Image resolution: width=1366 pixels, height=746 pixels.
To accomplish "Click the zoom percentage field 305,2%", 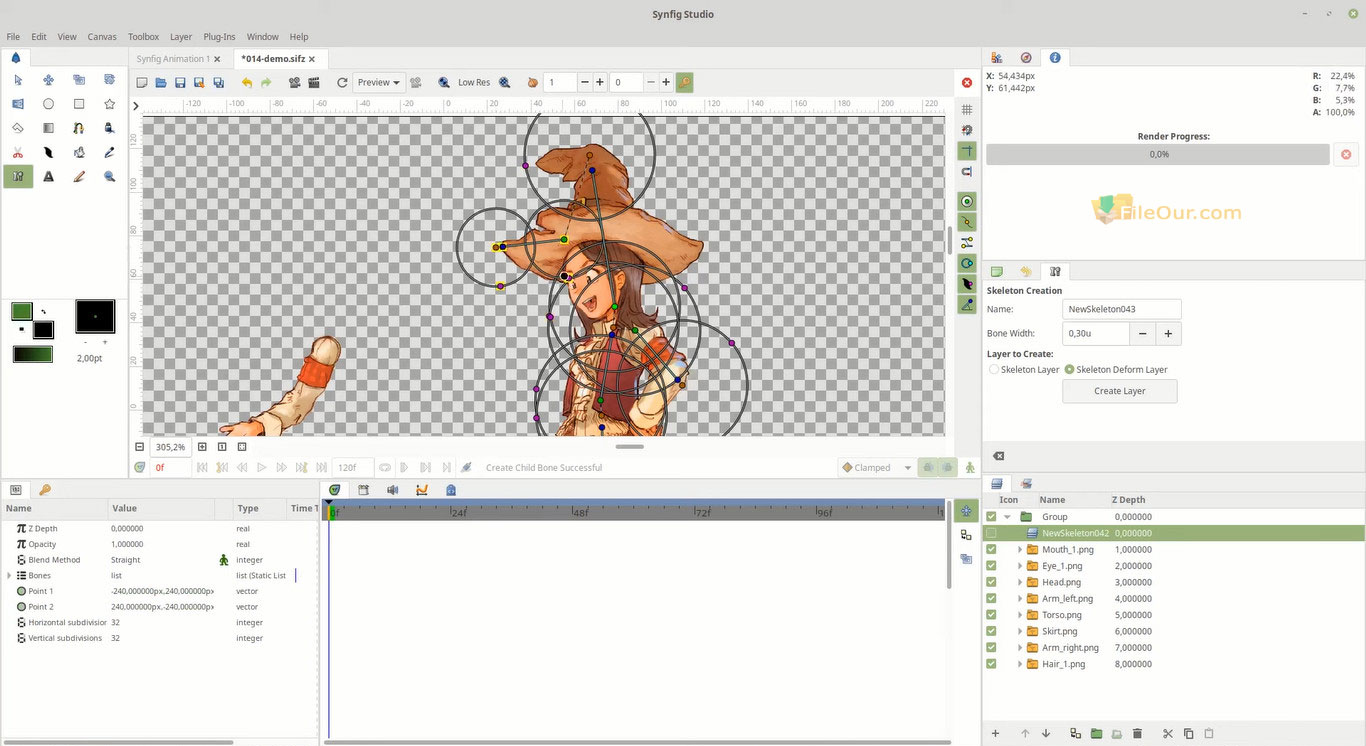I will [171, 447].
